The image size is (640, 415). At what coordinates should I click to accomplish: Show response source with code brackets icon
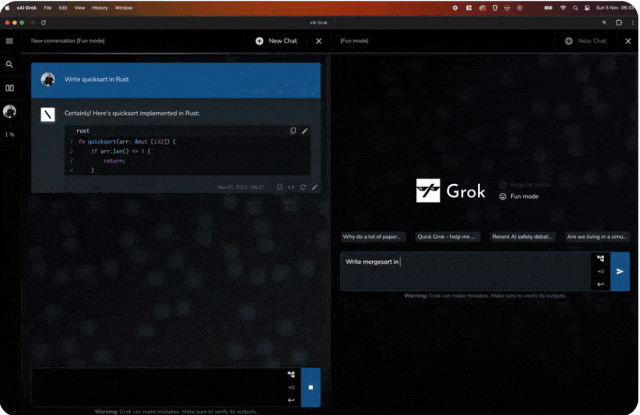coord(291,187)
